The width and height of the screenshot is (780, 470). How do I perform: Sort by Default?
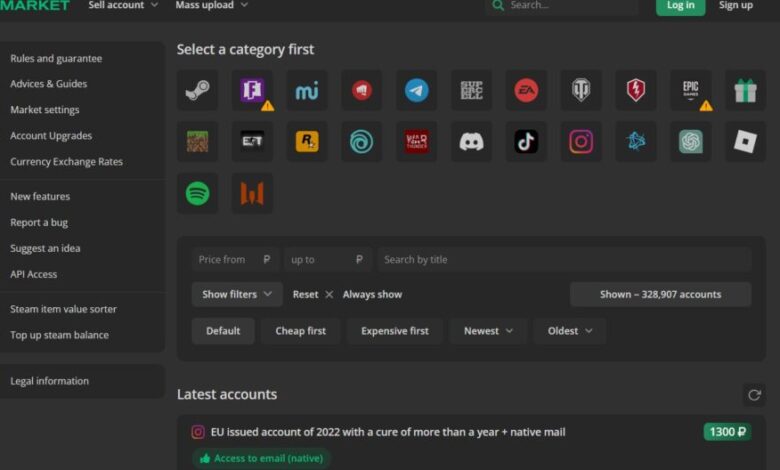(223, 331)
